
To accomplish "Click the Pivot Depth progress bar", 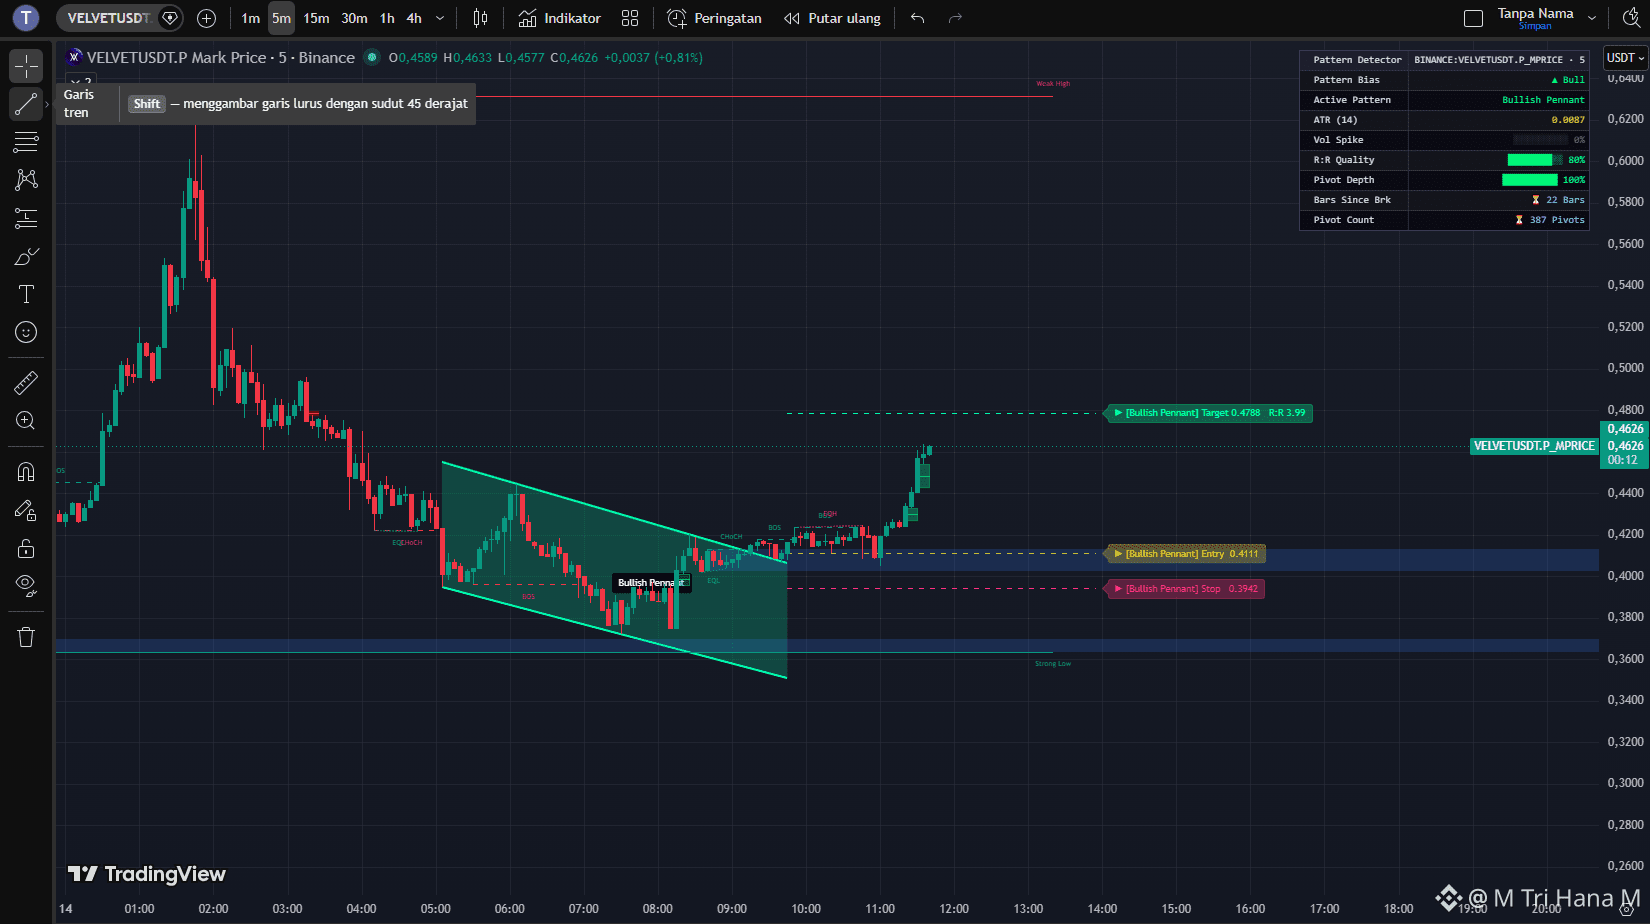I will point(1530,180).
